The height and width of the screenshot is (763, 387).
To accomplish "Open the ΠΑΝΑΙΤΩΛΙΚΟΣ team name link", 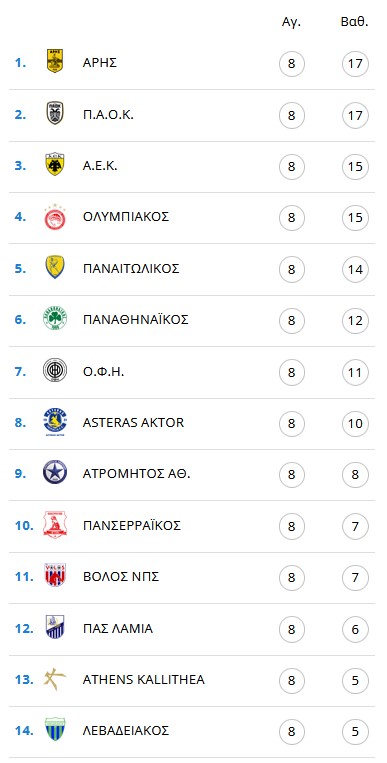I will pyautogui.click(x=131, y=269).
